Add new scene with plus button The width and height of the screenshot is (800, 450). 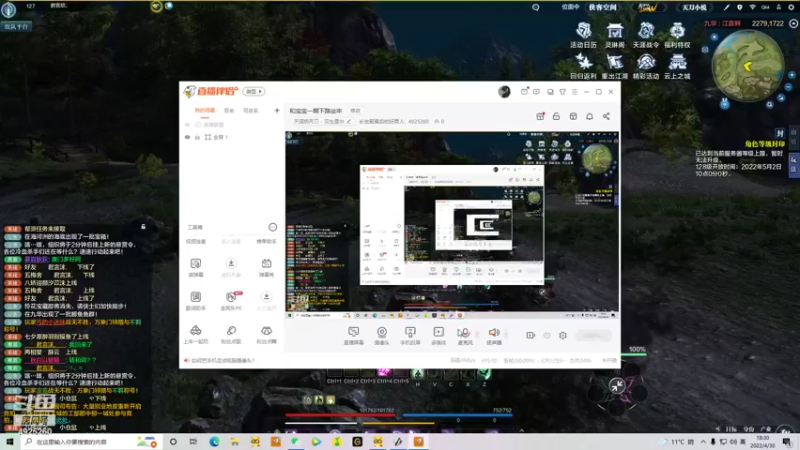pos(277,110)
